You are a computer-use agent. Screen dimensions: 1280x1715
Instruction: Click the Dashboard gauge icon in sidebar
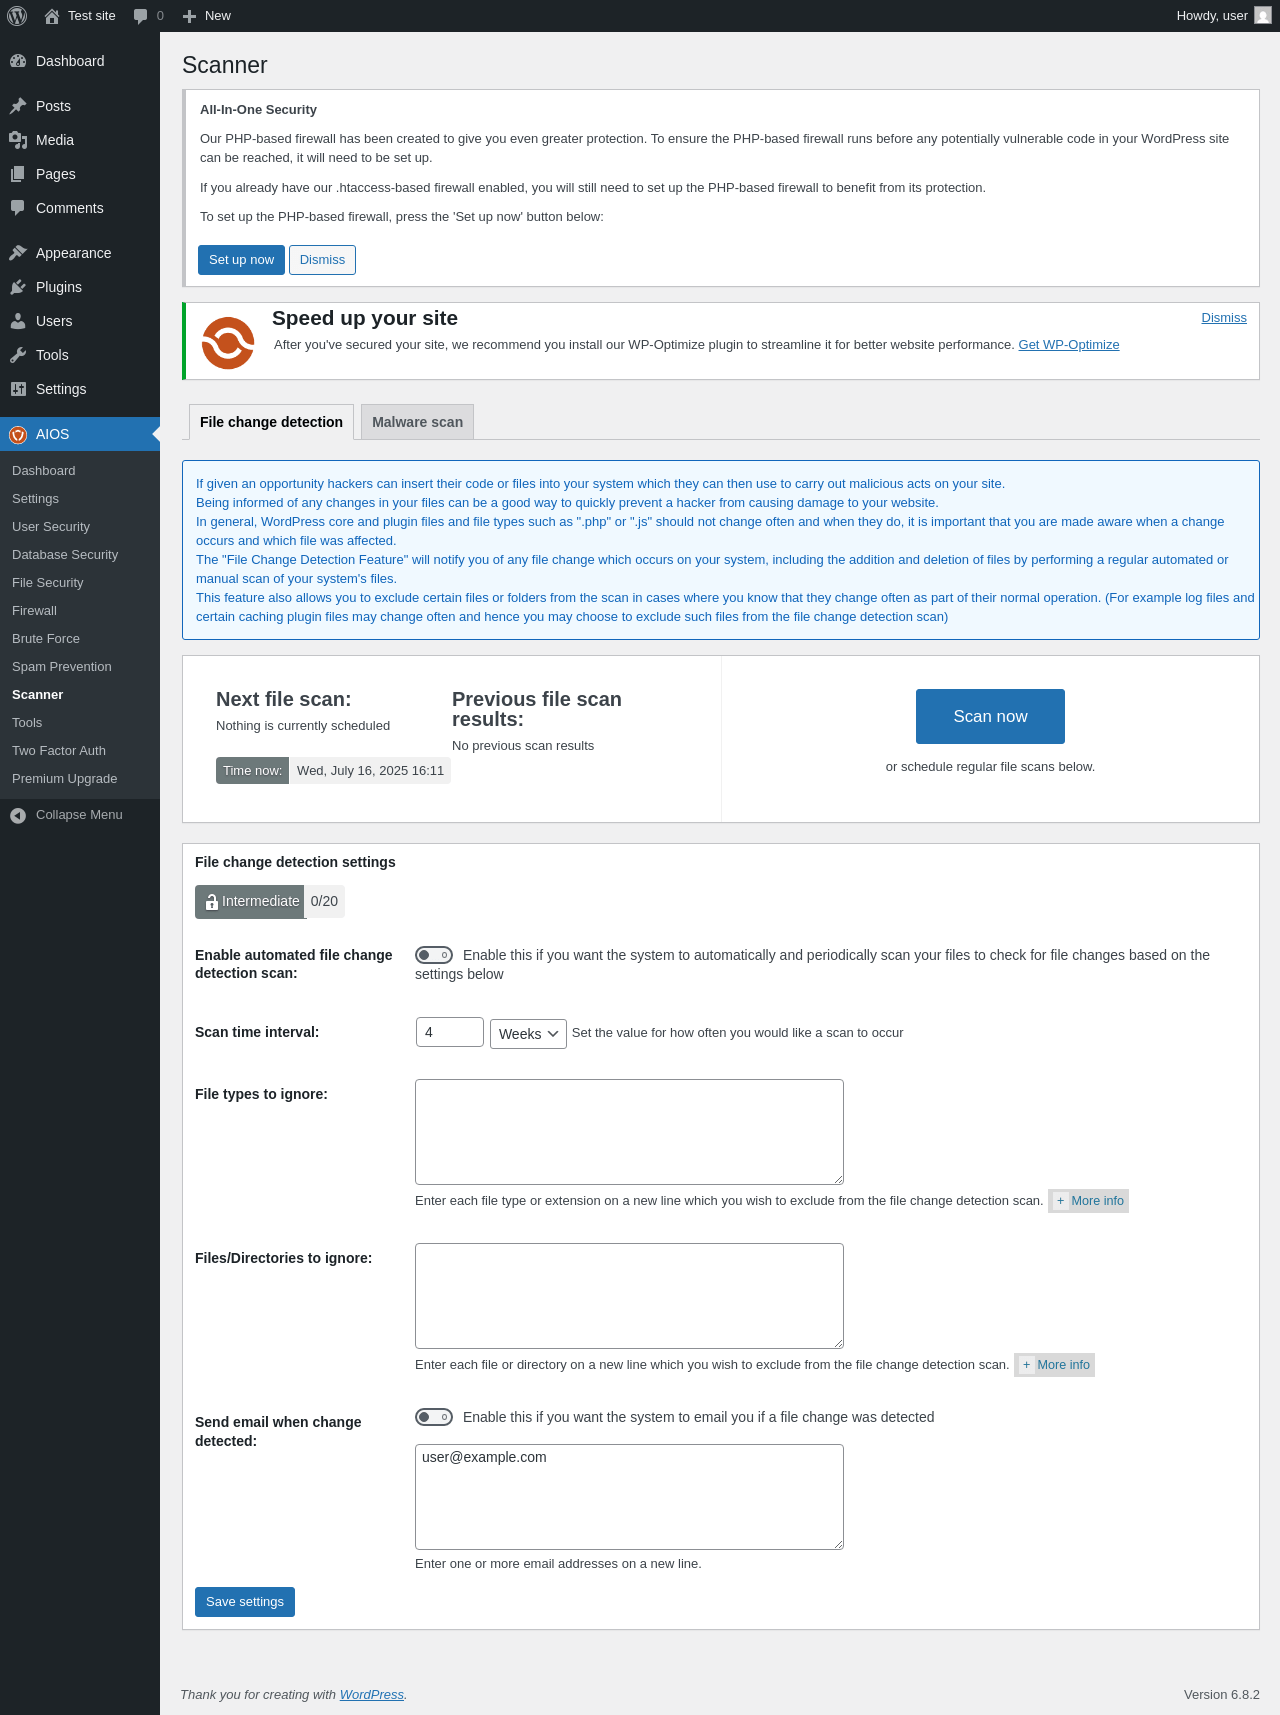18,61
